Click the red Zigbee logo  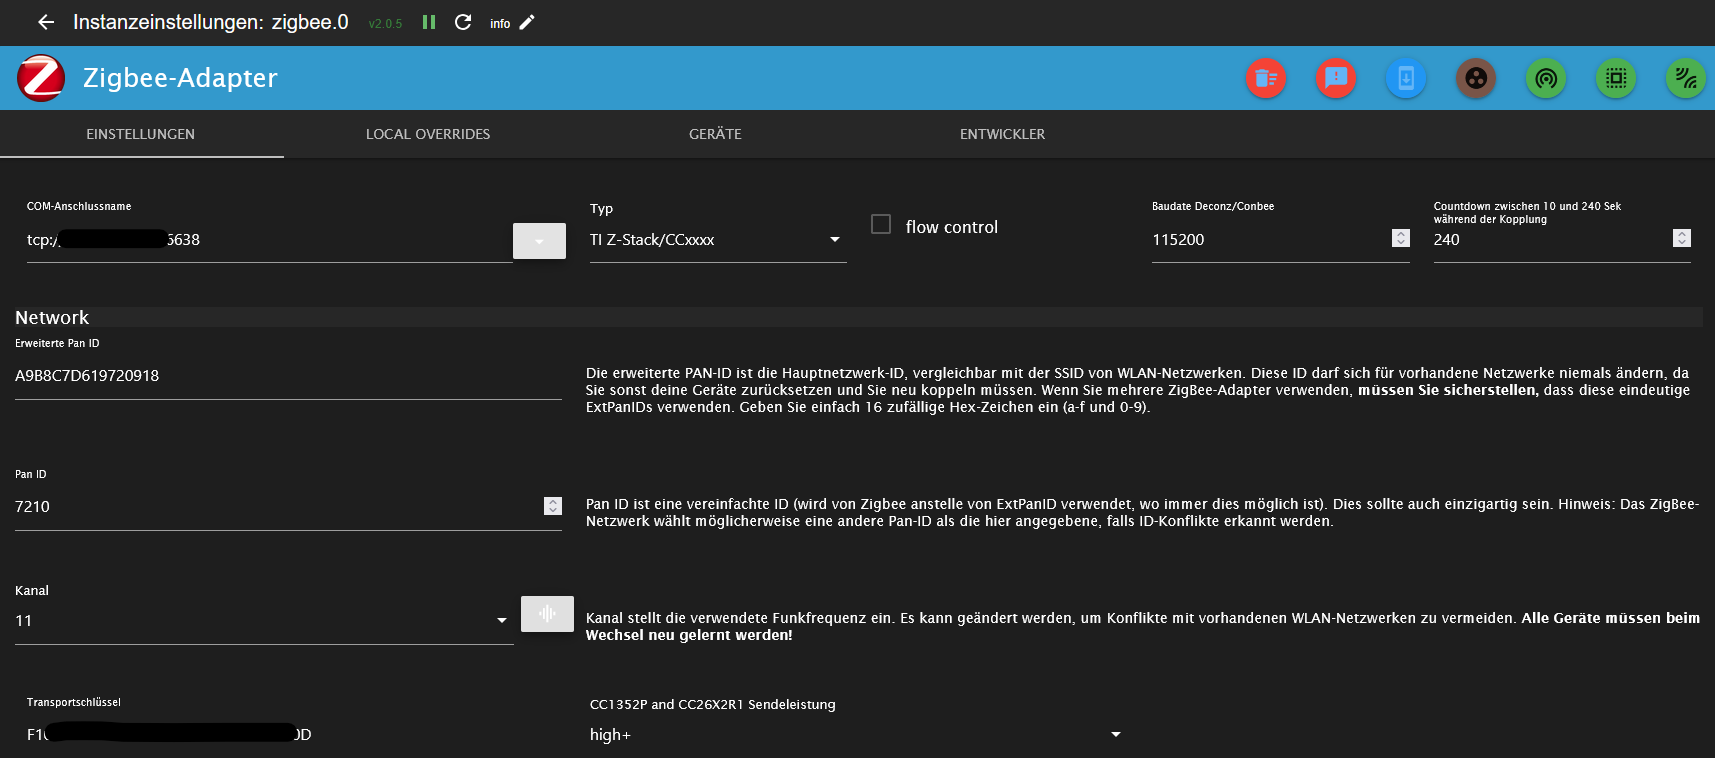tap(41, 78)
